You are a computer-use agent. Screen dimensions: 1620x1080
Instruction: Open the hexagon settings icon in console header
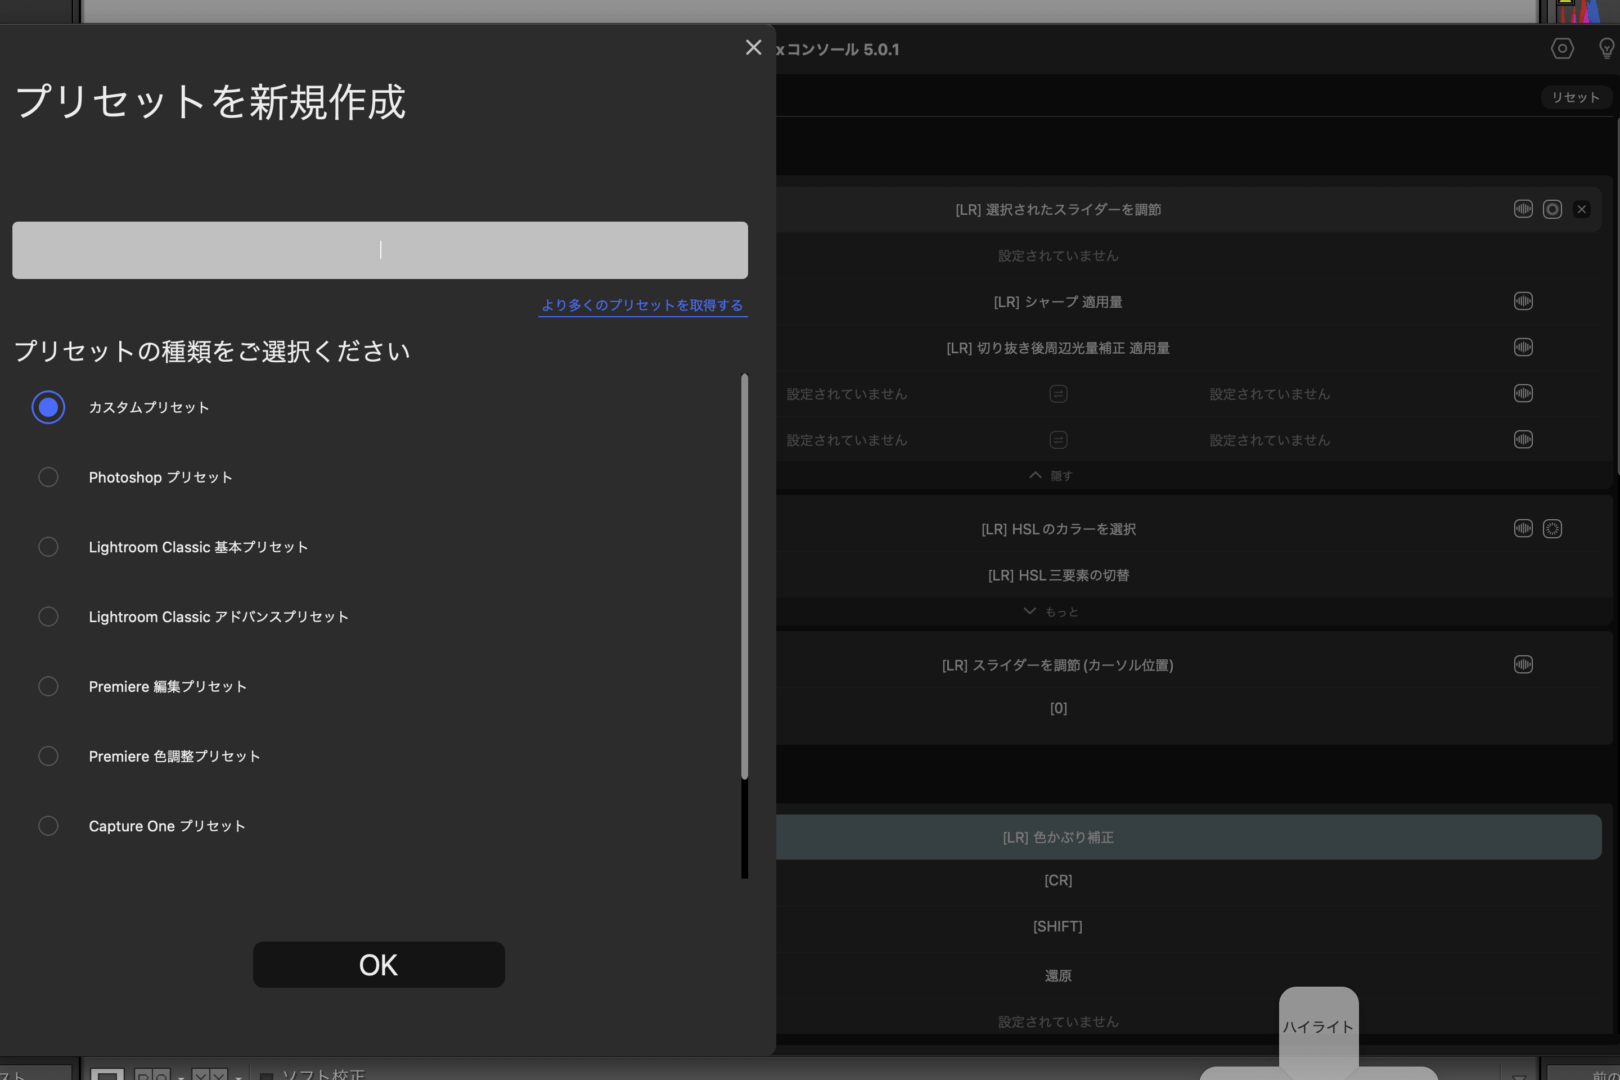(1562, 48)
